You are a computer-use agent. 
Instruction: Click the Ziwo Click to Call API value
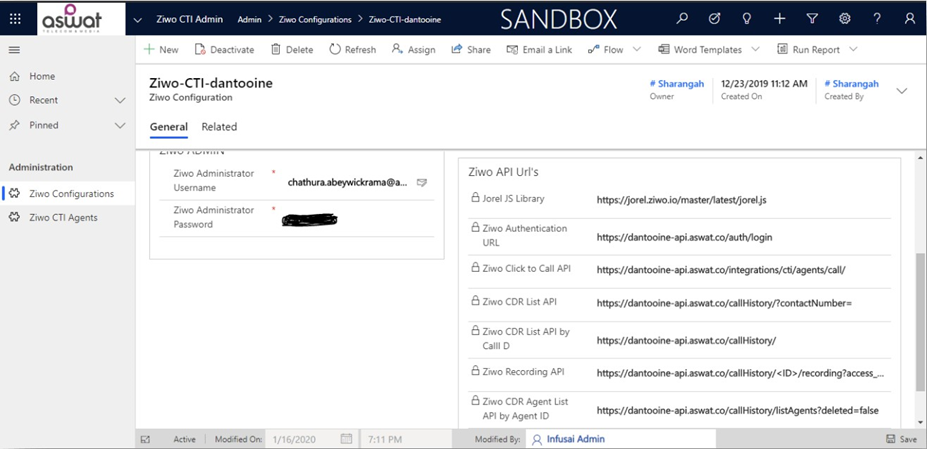tap(721, 270)
